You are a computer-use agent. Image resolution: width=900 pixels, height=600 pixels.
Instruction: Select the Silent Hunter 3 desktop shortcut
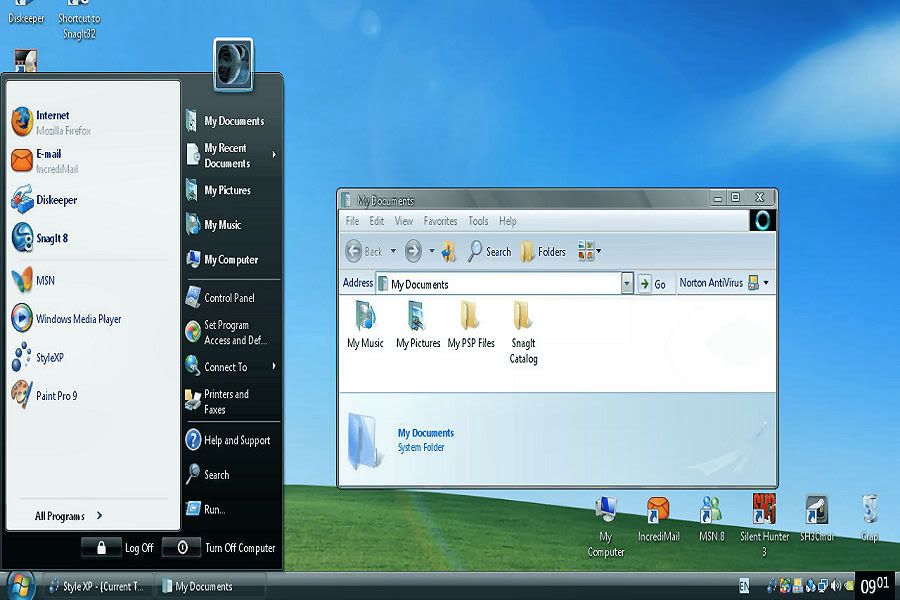click(x=764, y=525)
